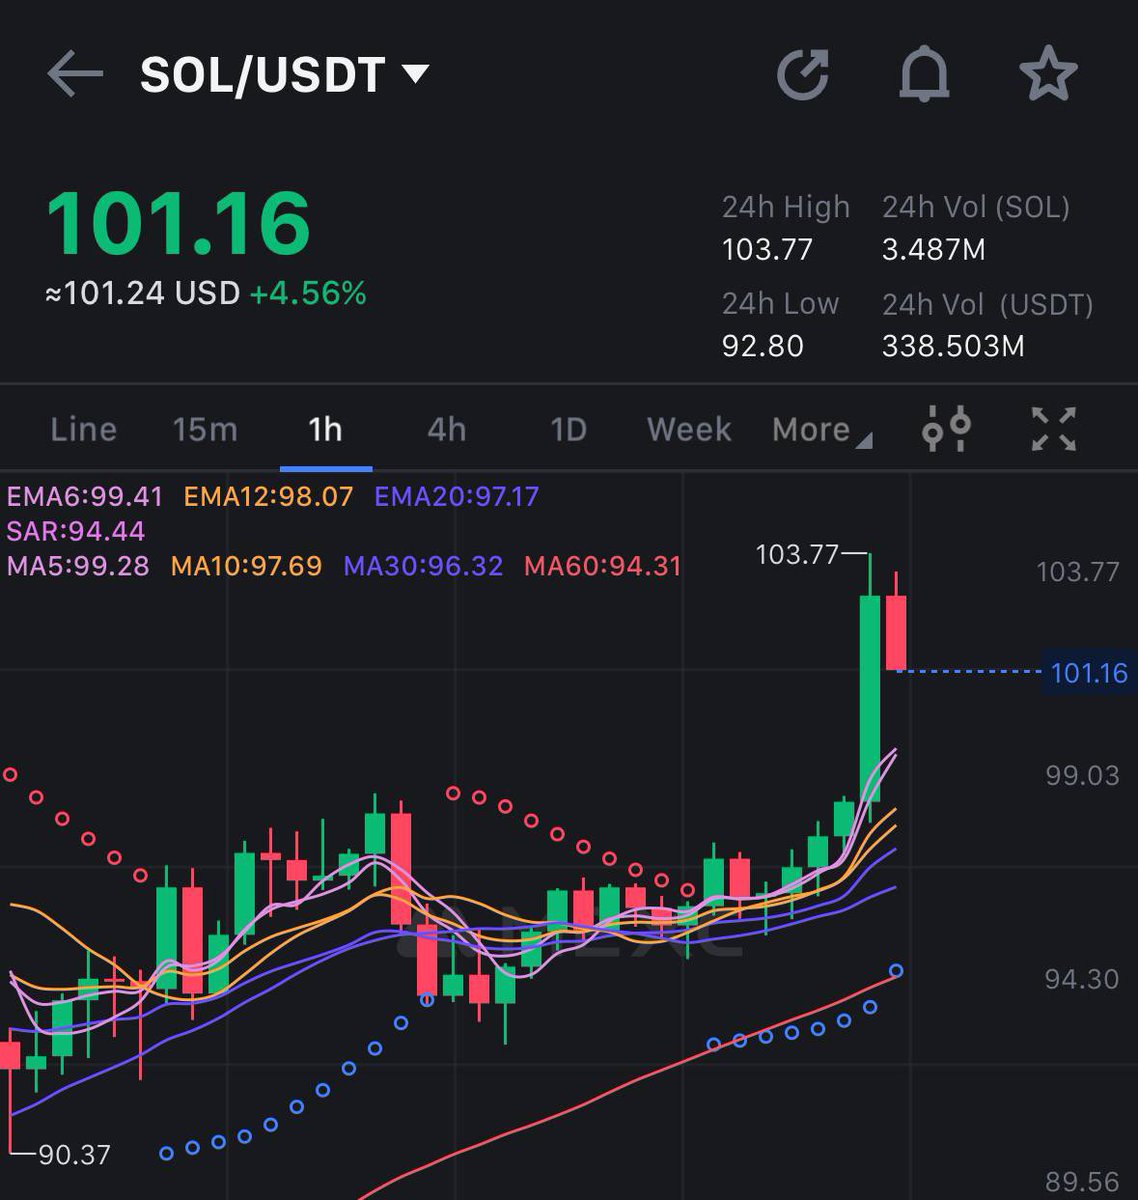Click the 3.487M SOL volume
This screenshot has height=1200, width=1138.
[x=934, y=249]
